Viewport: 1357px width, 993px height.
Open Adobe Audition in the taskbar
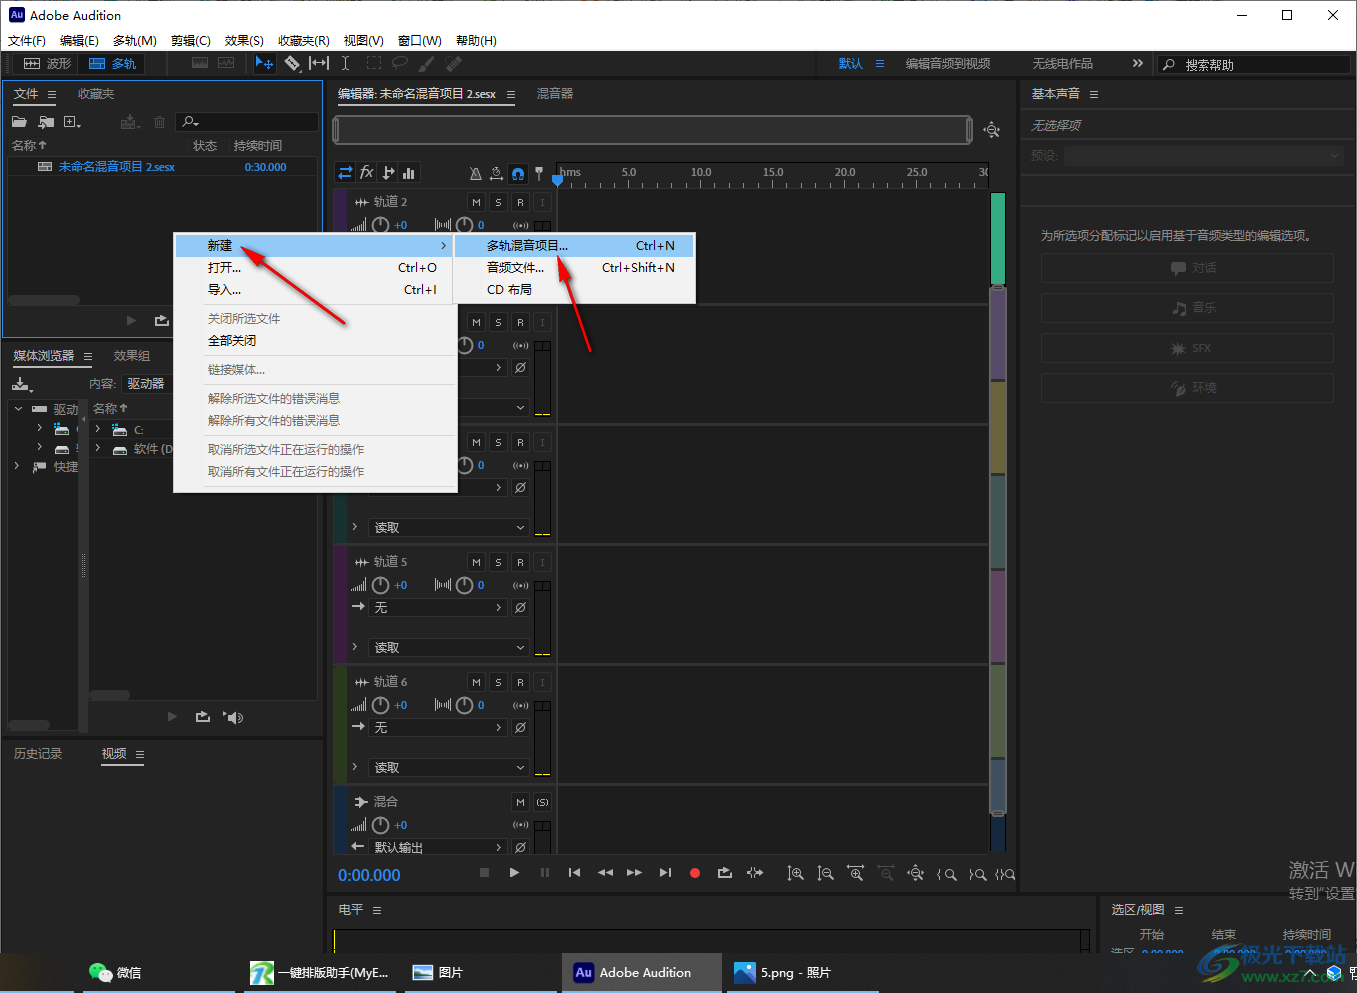click(643, 972)
